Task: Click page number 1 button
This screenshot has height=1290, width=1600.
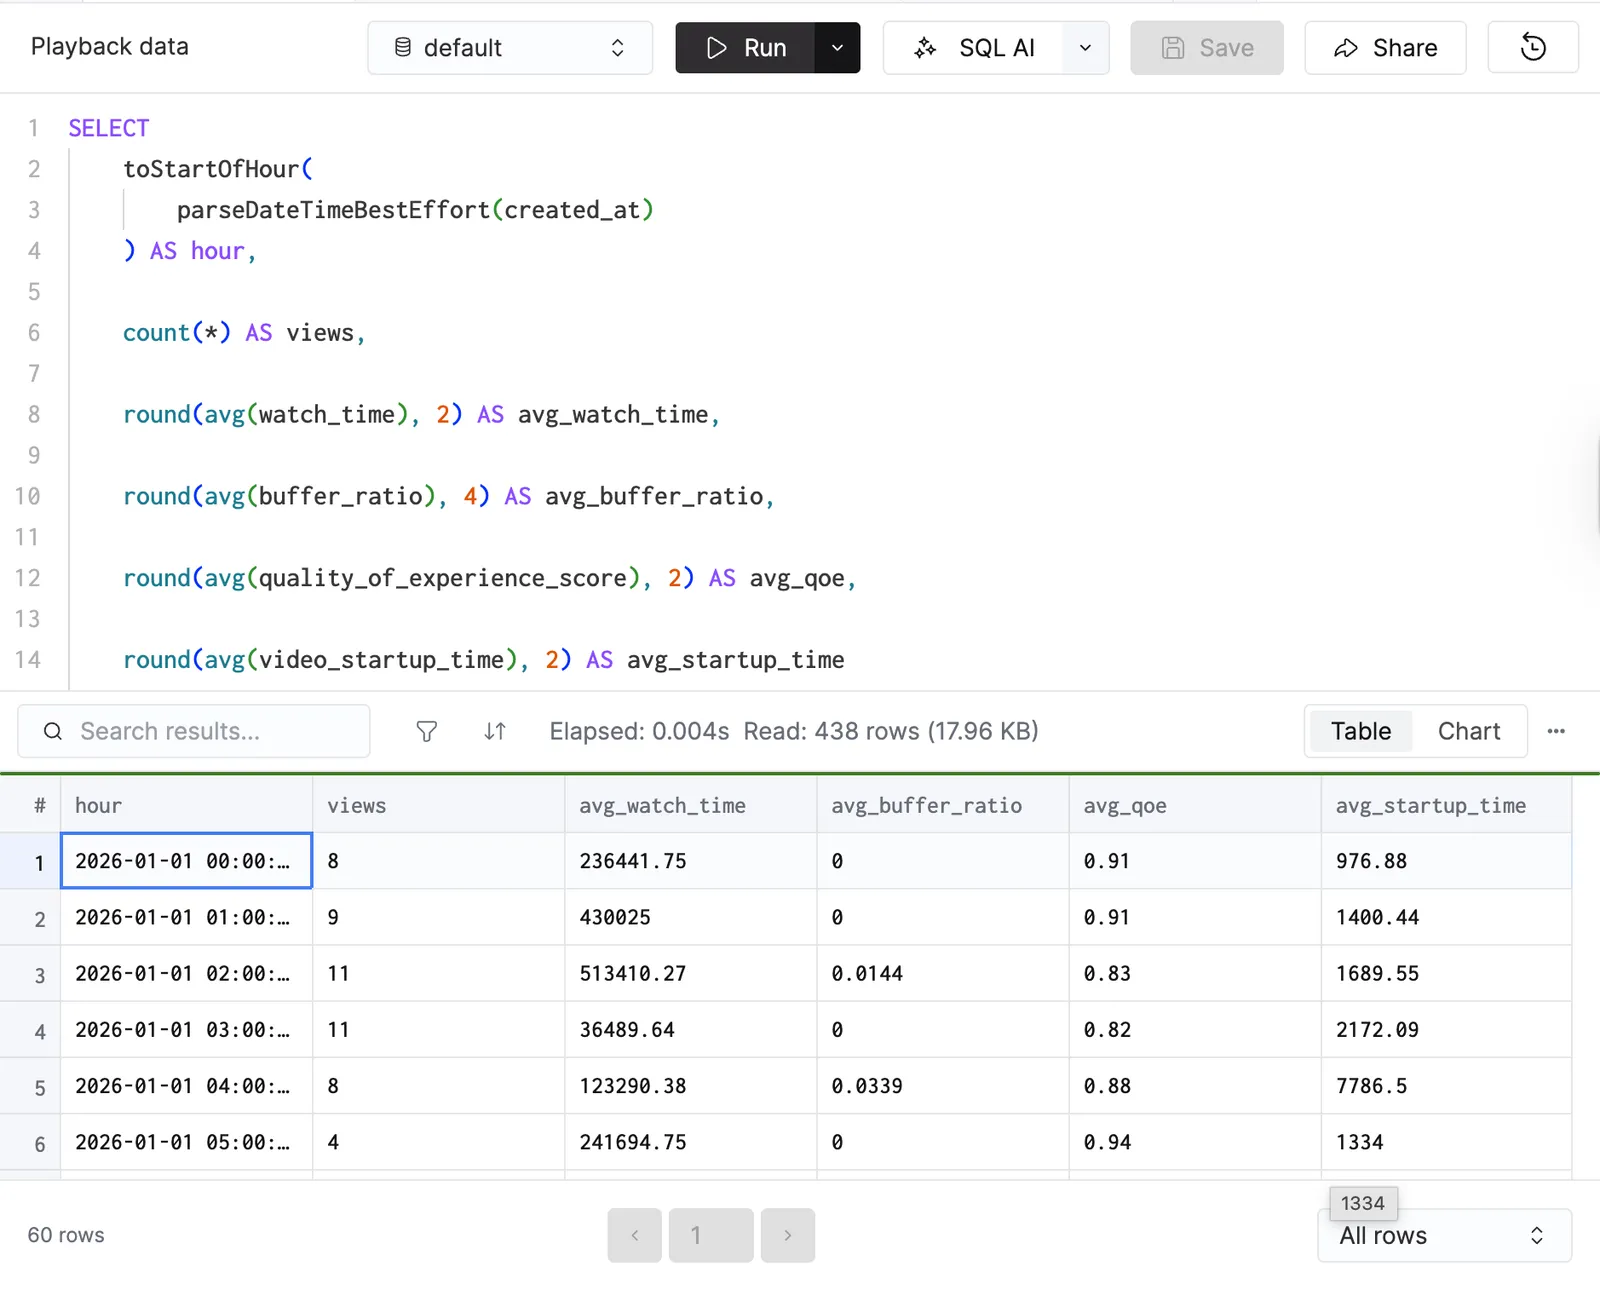Action: pyautogui.click(x=711, y=1235)
